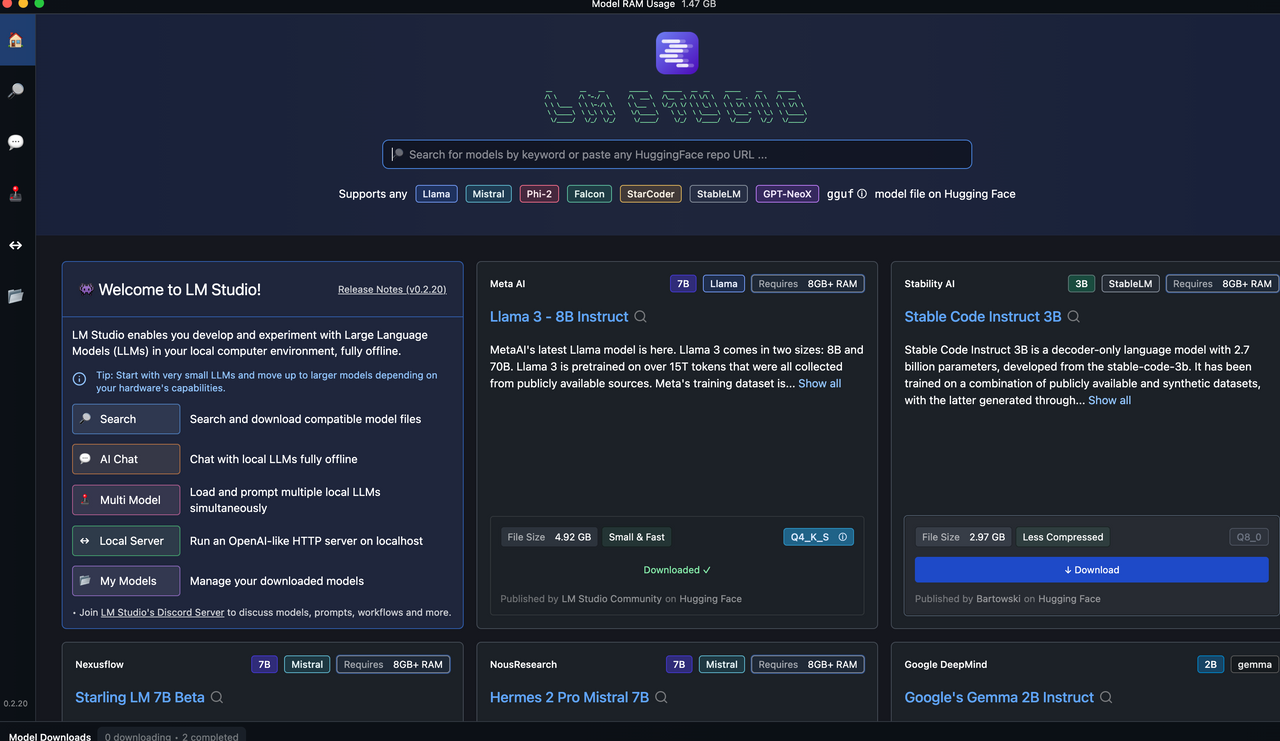Click the My Models button in Welcome panel
Screen dimensions: 1280x741
click(x=126, y=581)
